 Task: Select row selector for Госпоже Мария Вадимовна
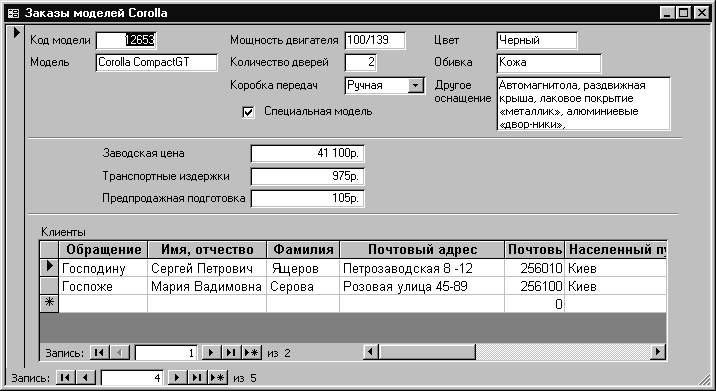coord(49,285)
